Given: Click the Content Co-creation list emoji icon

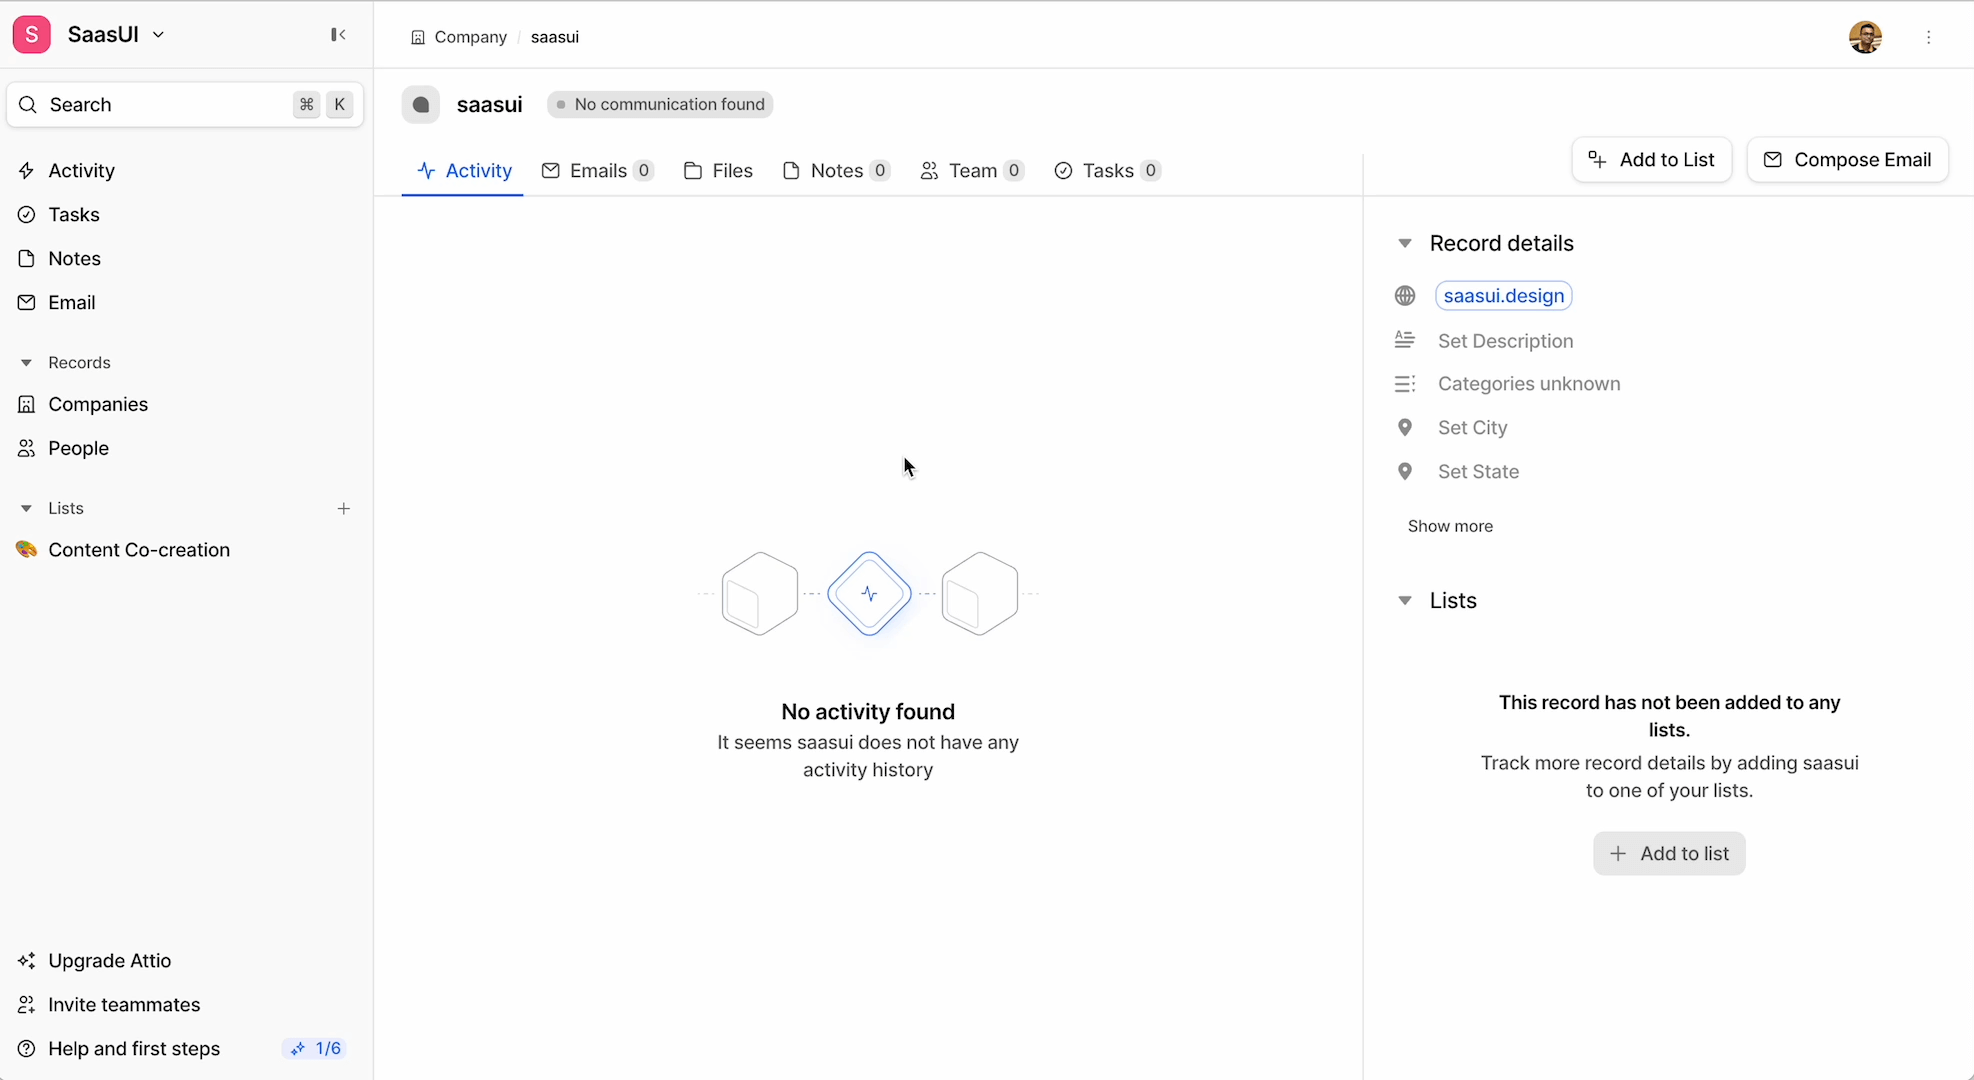Looking at the screenshot, I should (x=27, y=550).
